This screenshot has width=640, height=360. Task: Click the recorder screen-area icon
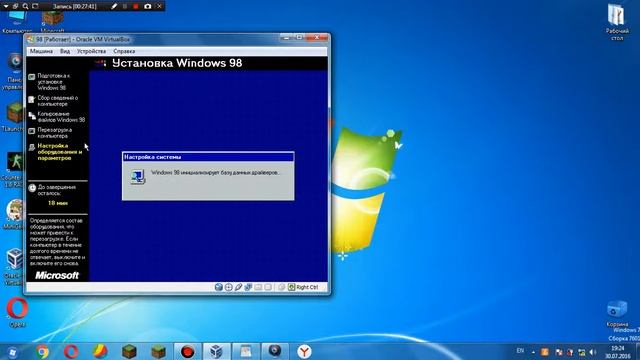[x=35, y=6]
